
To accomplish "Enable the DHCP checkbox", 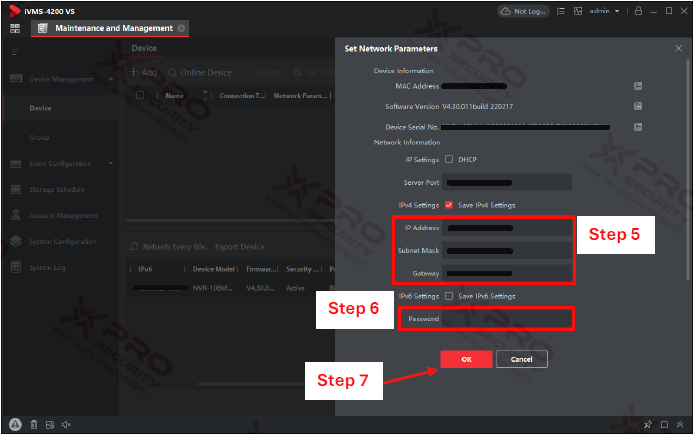I will point(449,159).
